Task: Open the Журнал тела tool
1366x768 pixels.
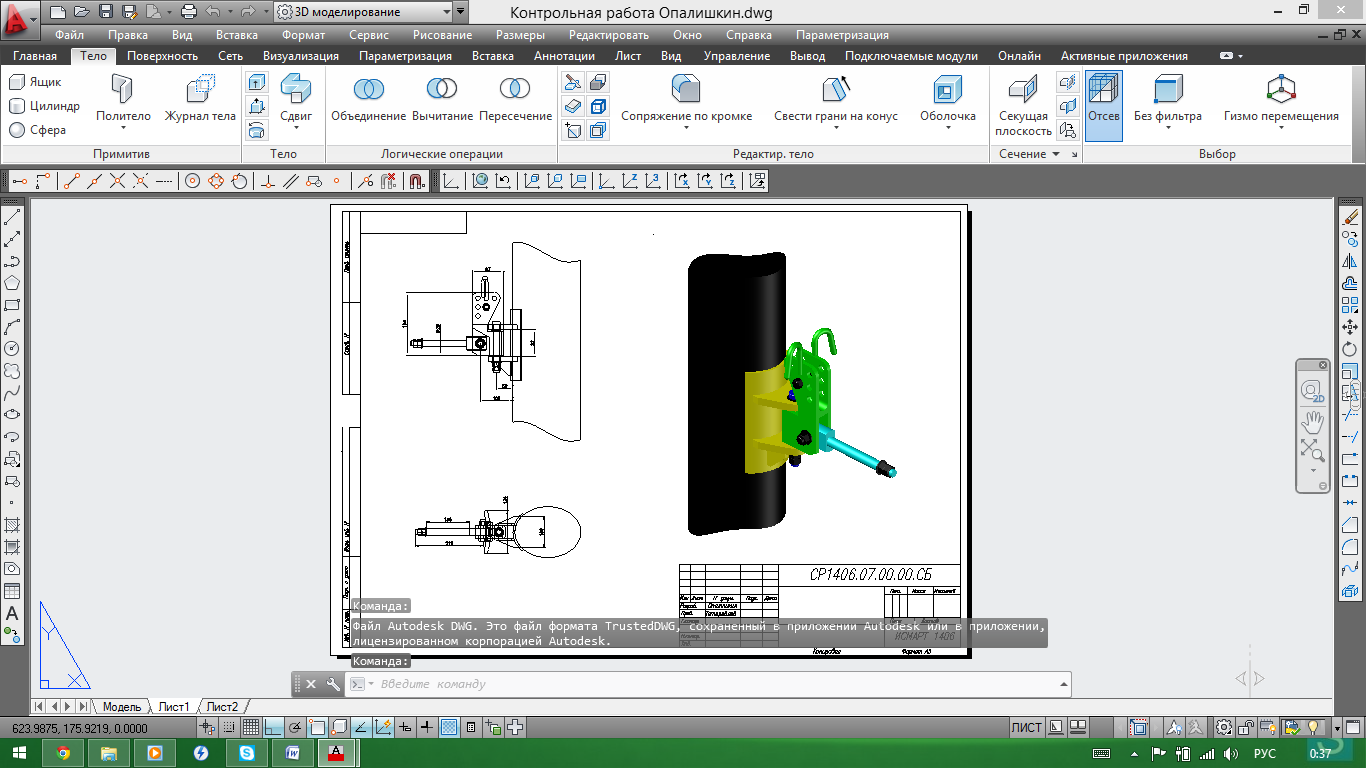Action: (200, 100)
